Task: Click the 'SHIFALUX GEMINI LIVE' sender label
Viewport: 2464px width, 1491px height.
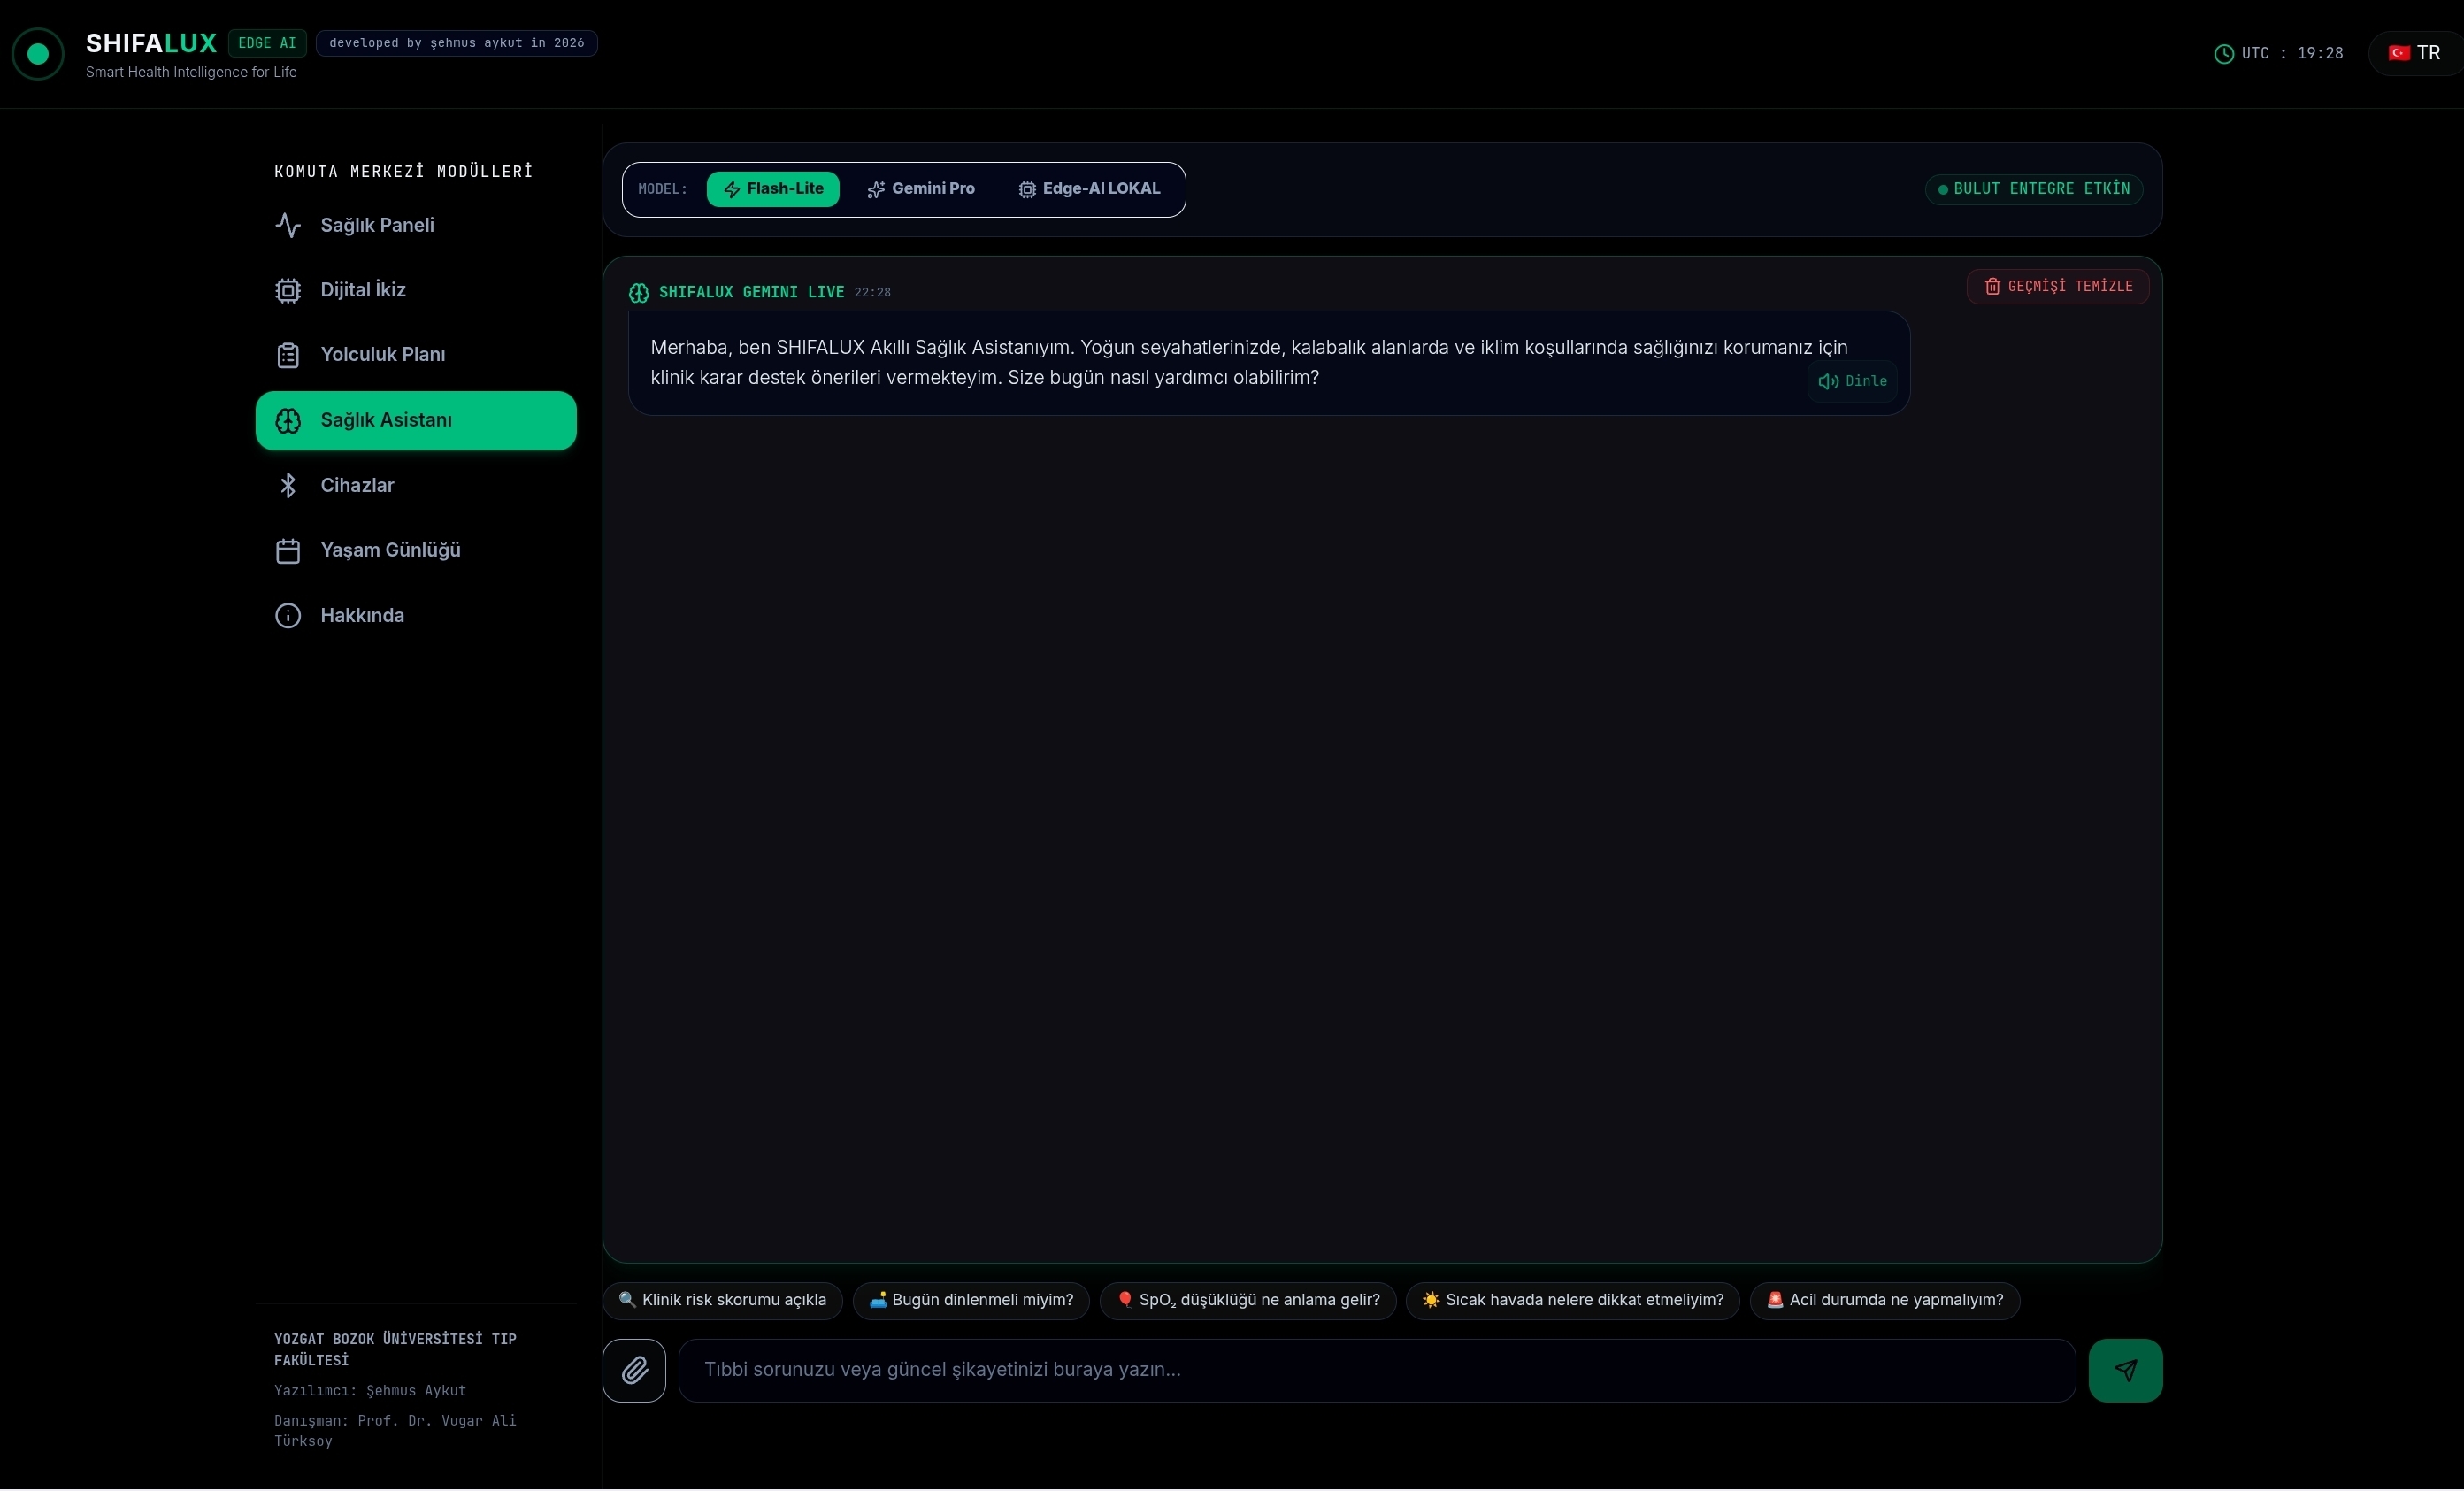Action: 751,293
